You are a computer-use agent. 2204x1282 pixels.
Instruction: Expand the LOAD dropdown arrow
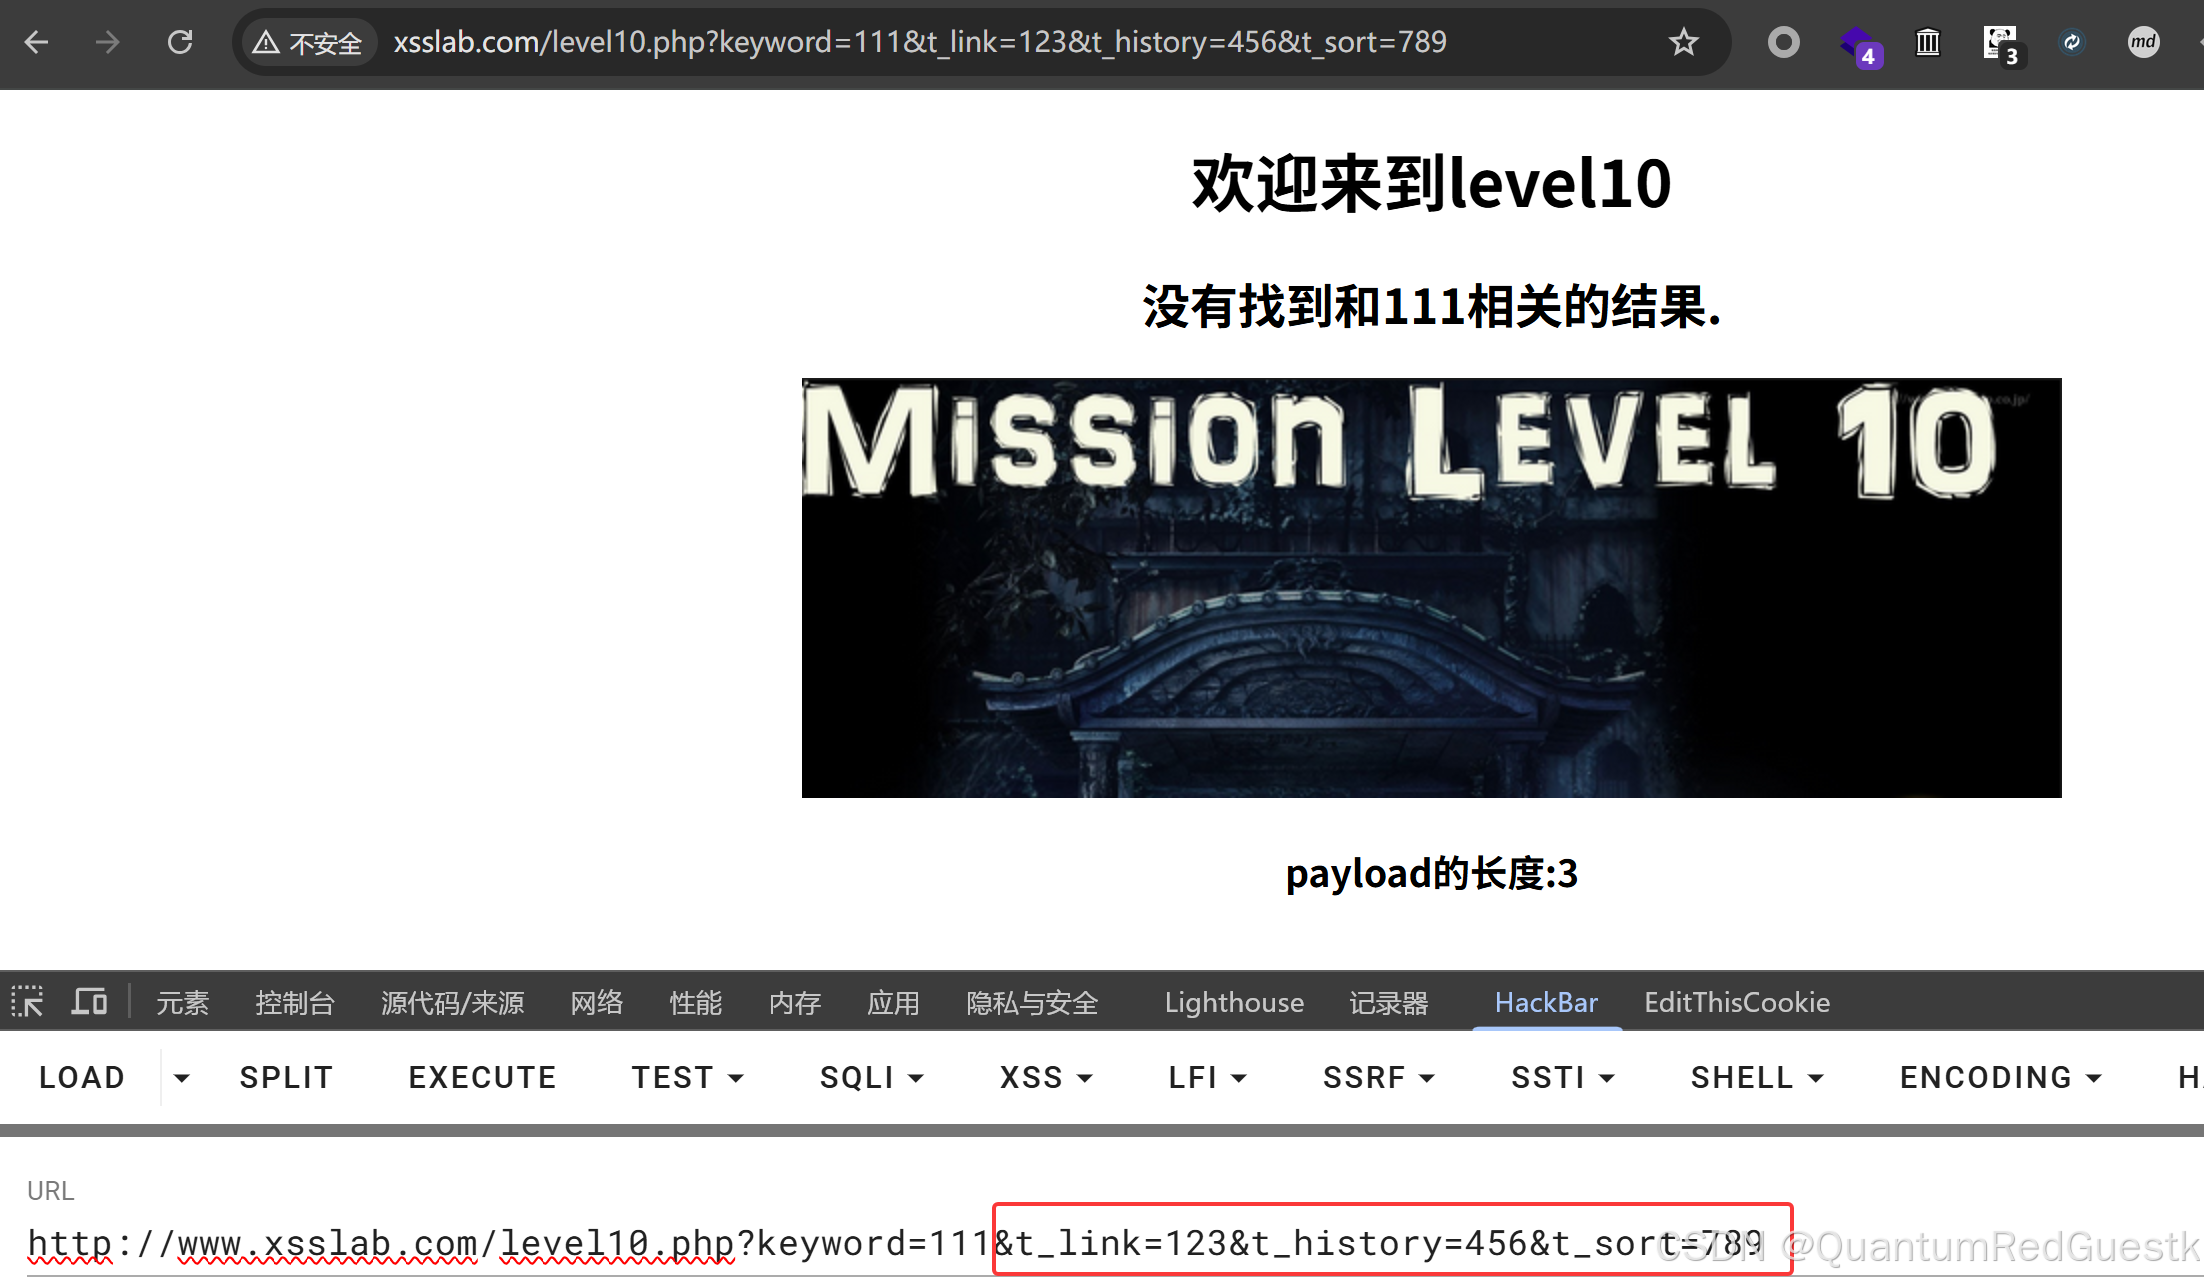181,1078
